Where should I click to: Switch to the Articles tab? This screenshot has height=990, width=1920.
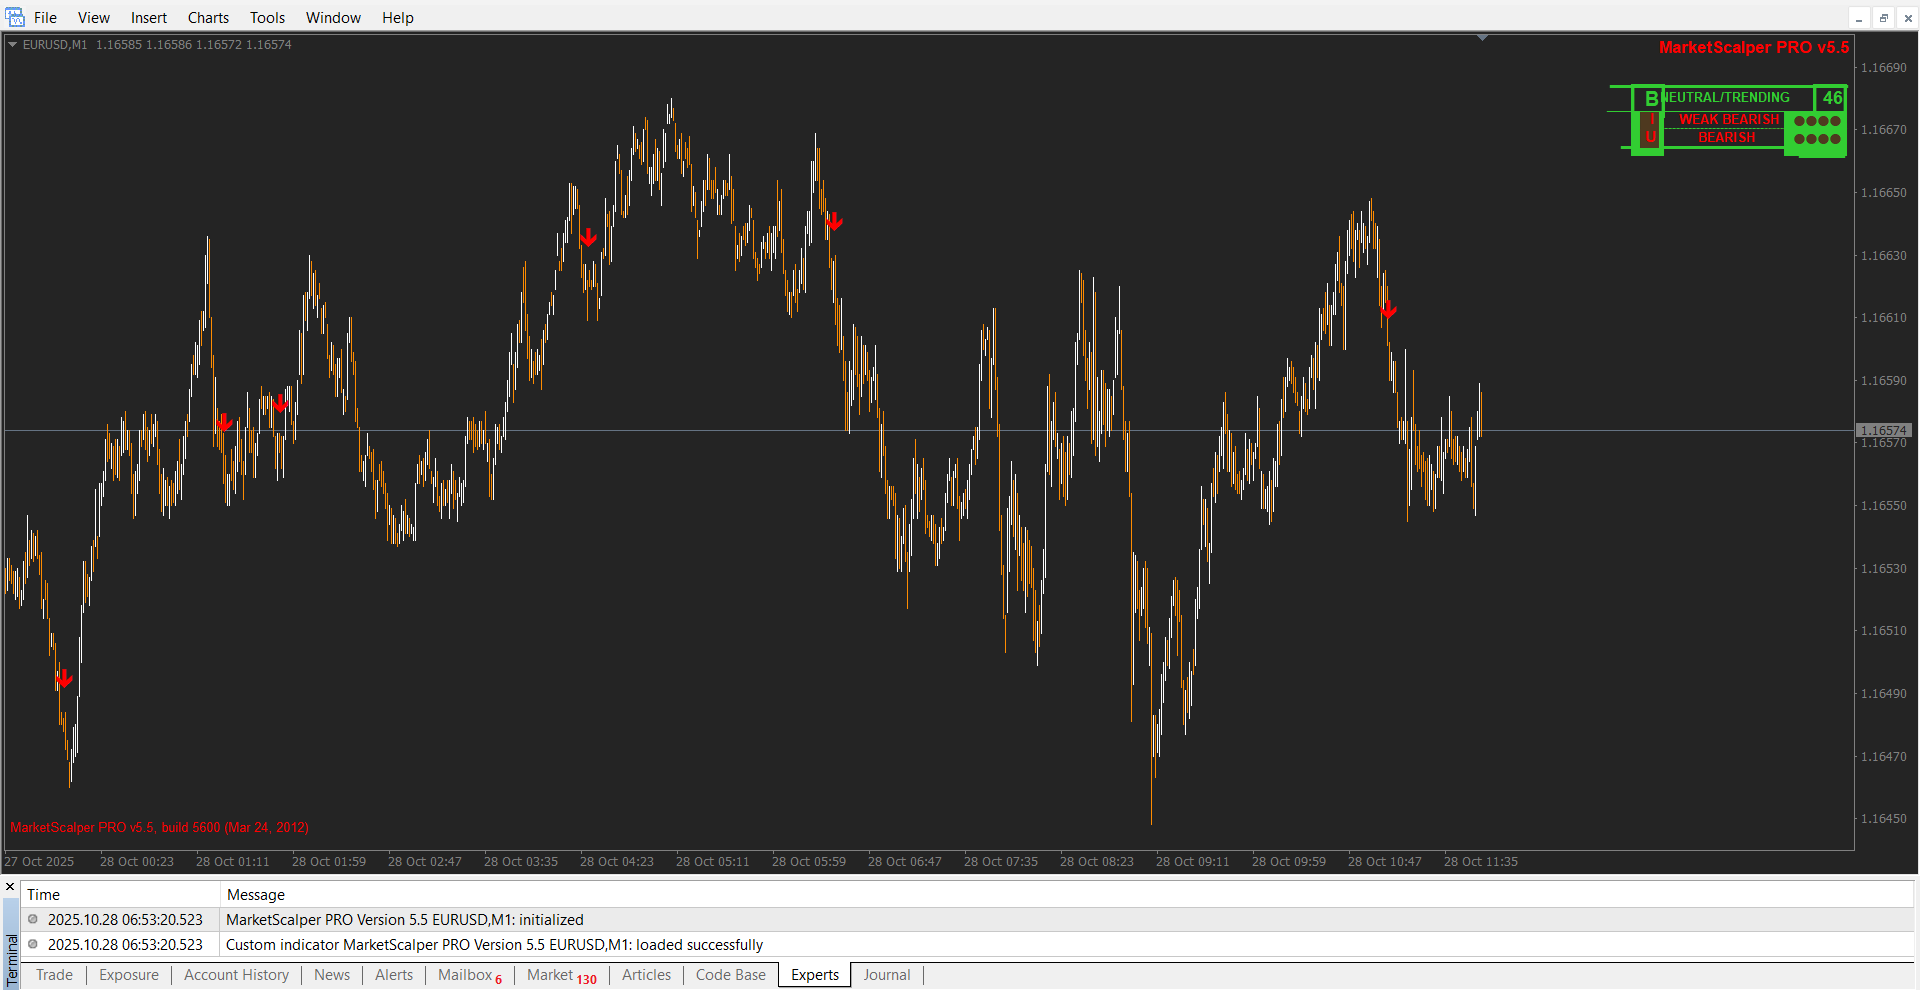(x=647, y=975)
